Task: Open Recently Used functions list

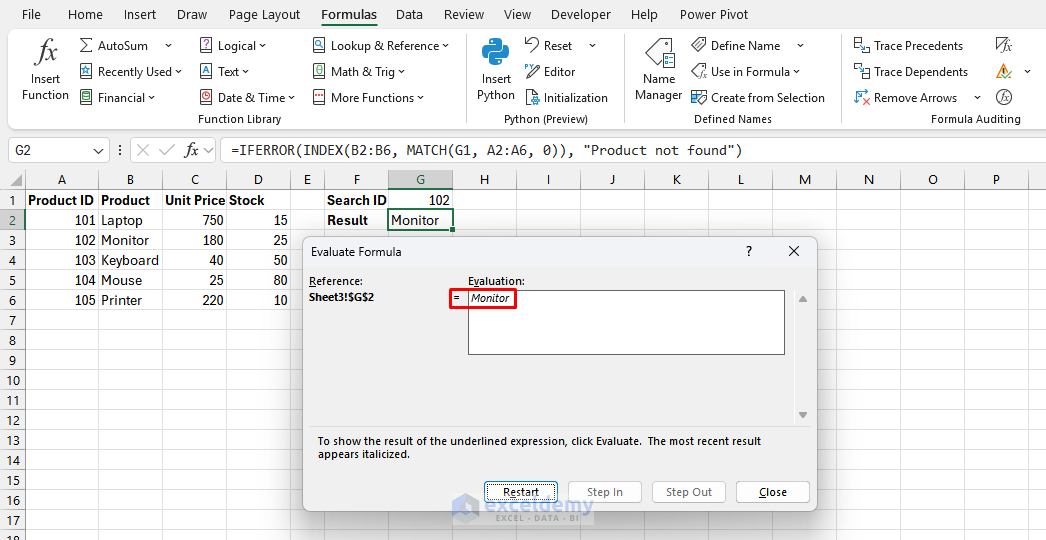Action: click(x=131, y=71)
